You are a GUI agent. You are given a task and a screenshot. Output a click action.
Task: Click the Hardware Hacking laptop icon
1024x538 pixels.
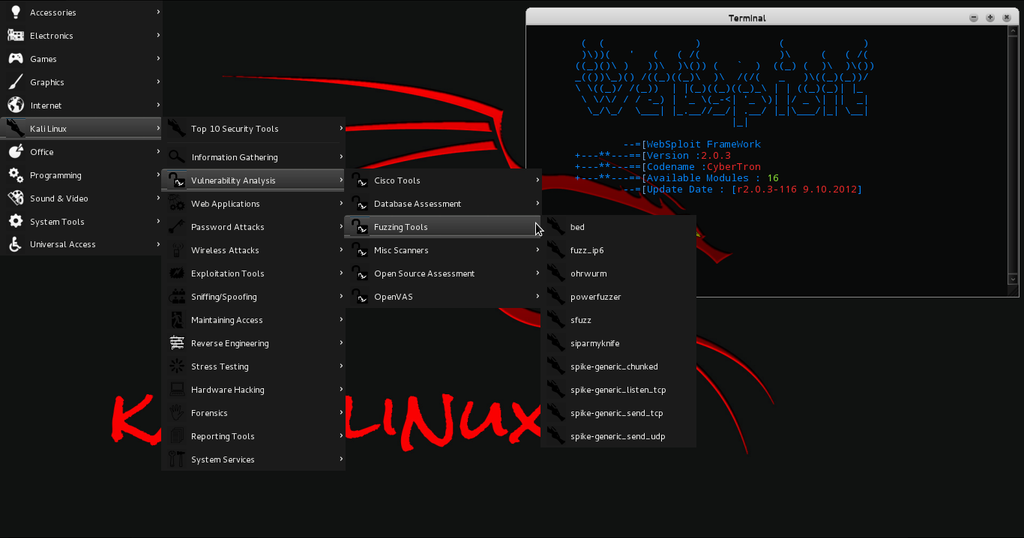tap(176, 389)
